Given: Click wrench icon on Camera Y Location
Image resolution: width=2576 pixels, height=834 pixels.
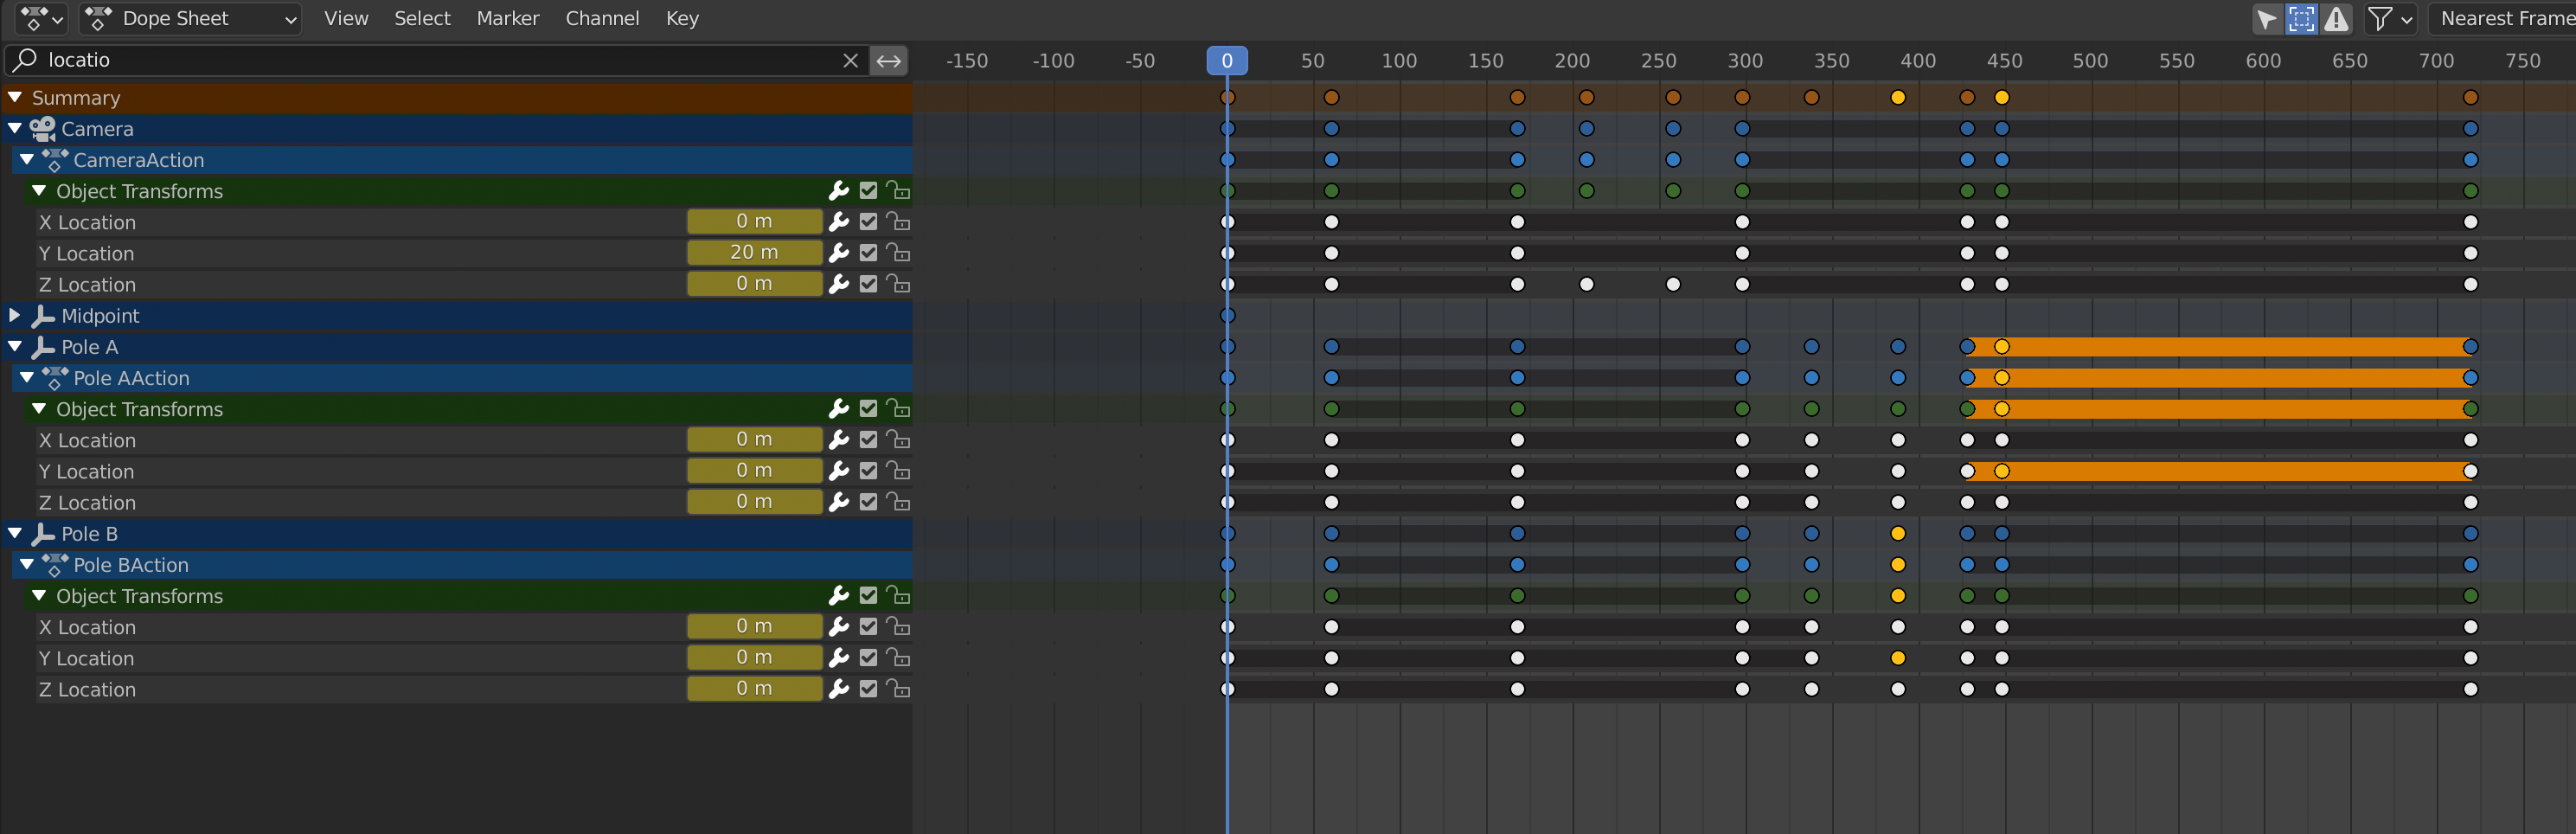Looking at the screenshot, I should tap(839, 253).
